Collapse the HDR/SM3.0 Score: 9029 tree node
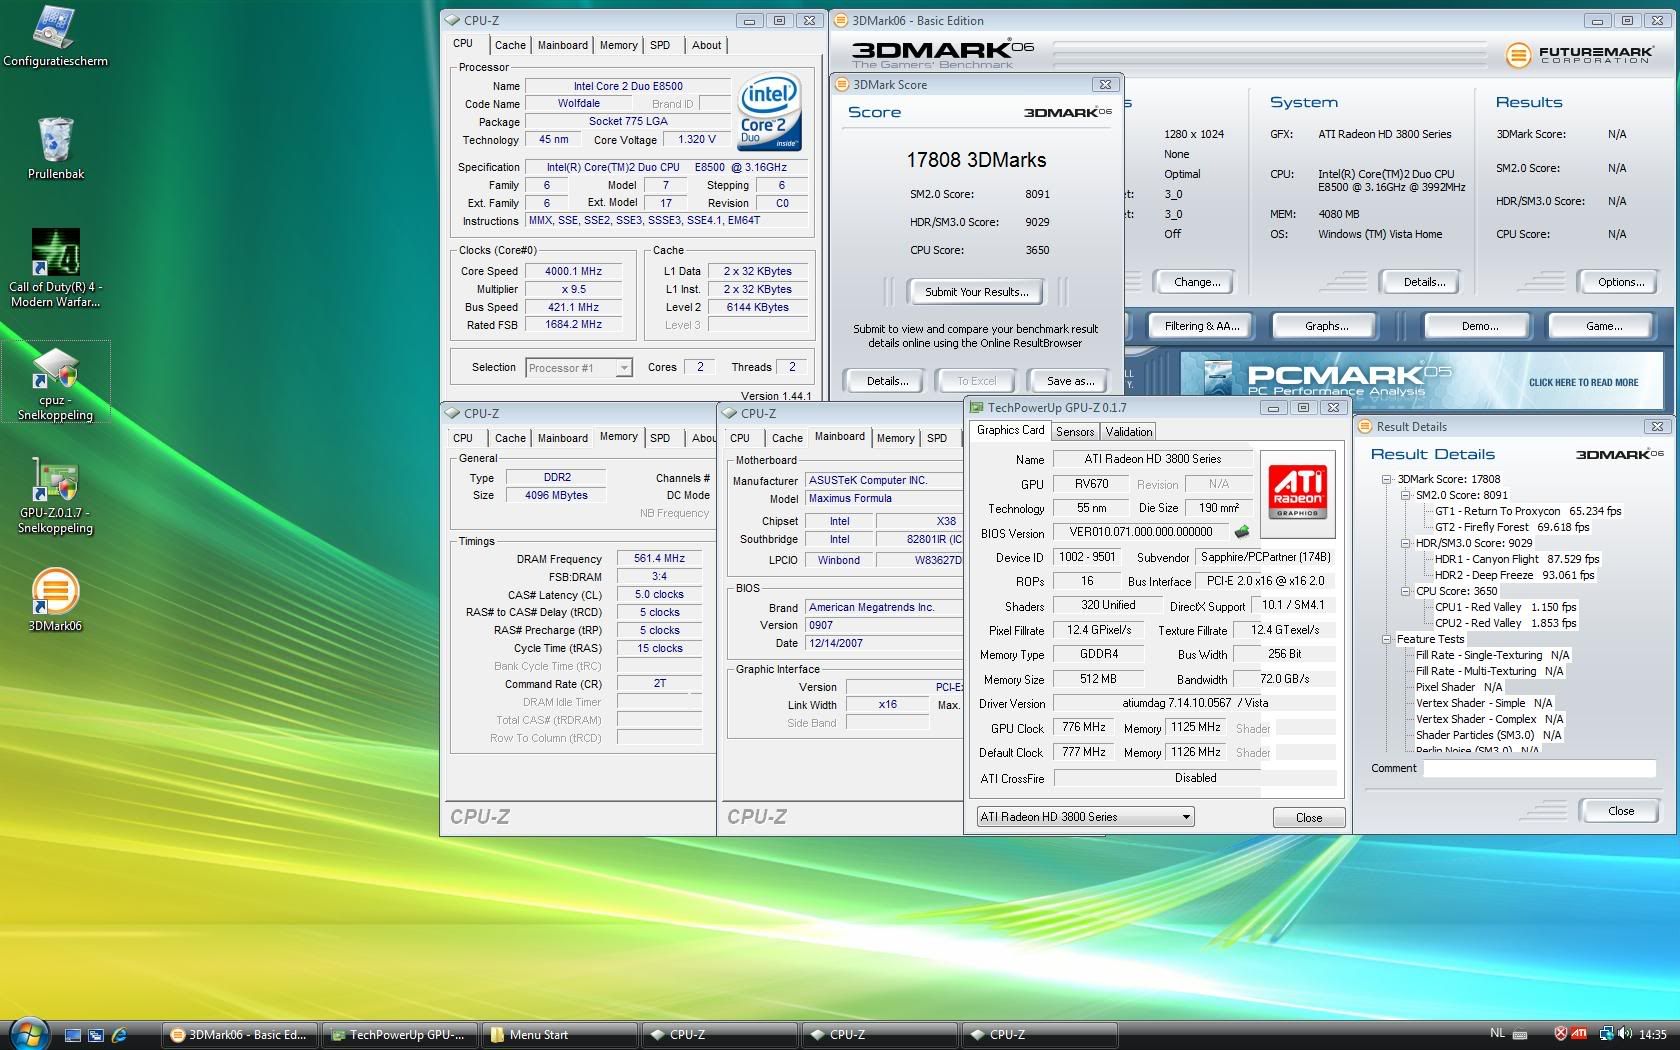 [x=1405, y=543]
